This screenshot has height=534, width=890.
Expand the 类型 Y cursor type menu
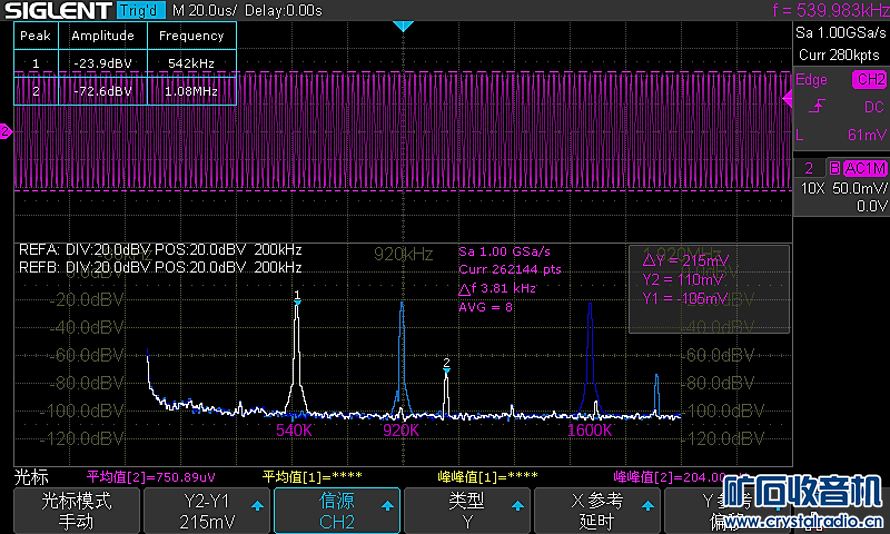(466, 511)
